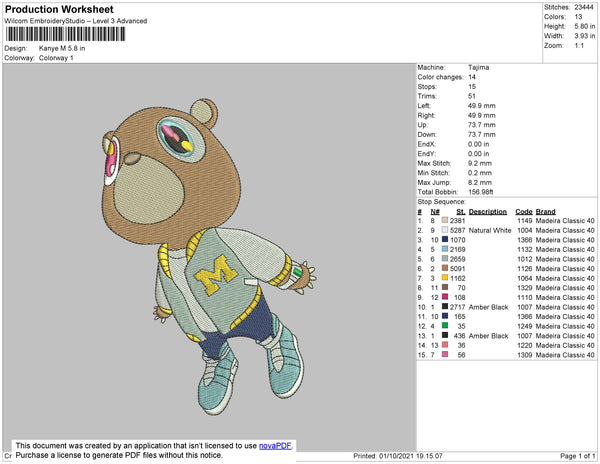Click the Kanye bear embroidery design preview
600x464 pixels.
point(209,257)
